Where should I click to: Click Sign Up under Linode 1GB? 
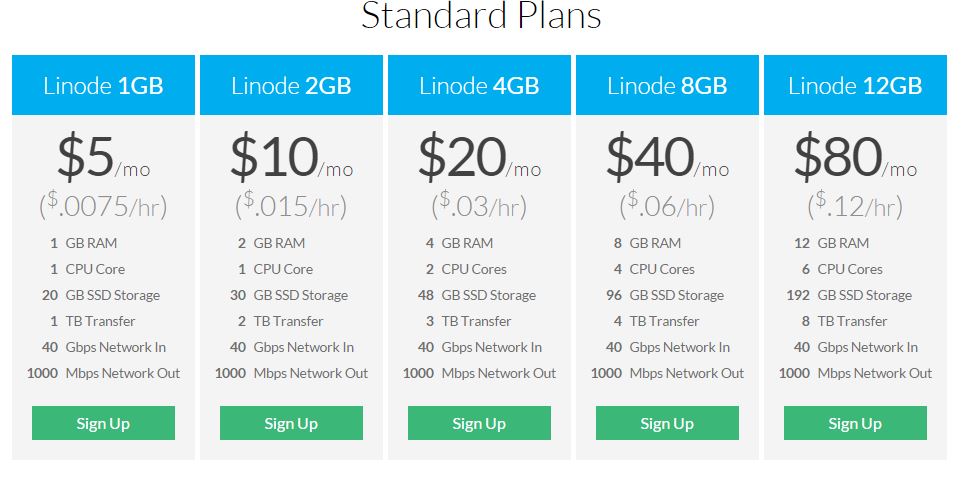pyautogui.click(x=103, y=423)
